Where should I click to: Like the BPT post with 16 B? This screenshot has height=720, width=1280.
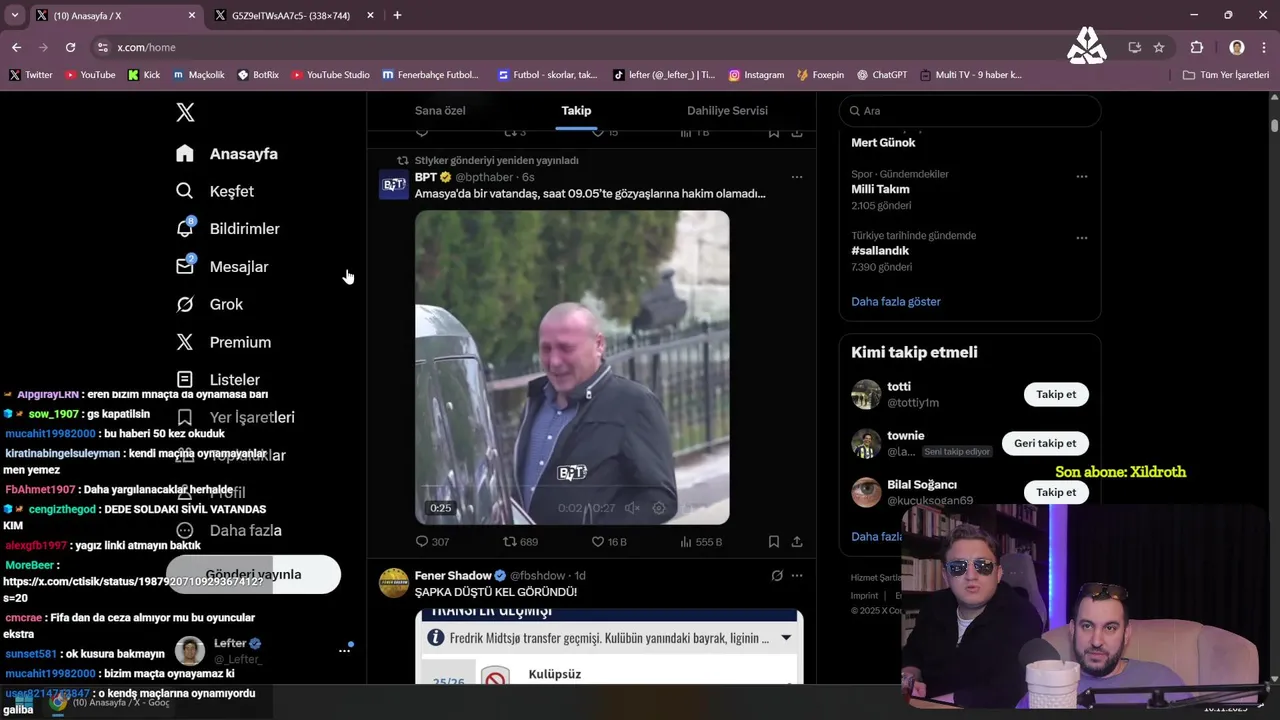tap(609, 542)
